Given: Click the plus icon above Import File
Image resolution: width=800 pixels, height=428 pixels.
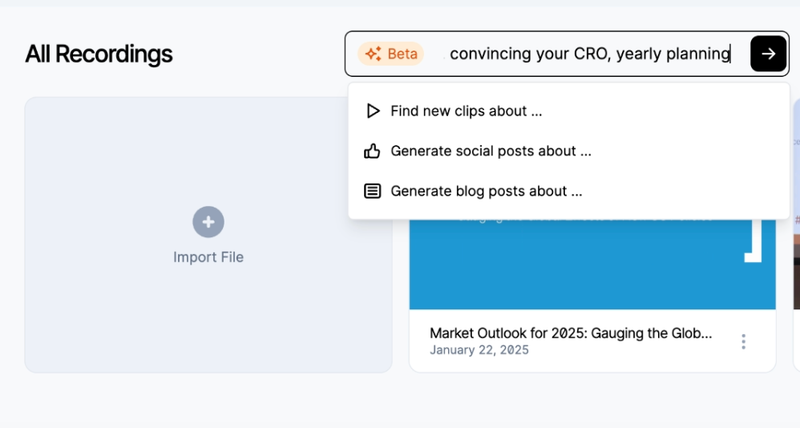Looking at the screenshot, I should (x=208, y=222).
